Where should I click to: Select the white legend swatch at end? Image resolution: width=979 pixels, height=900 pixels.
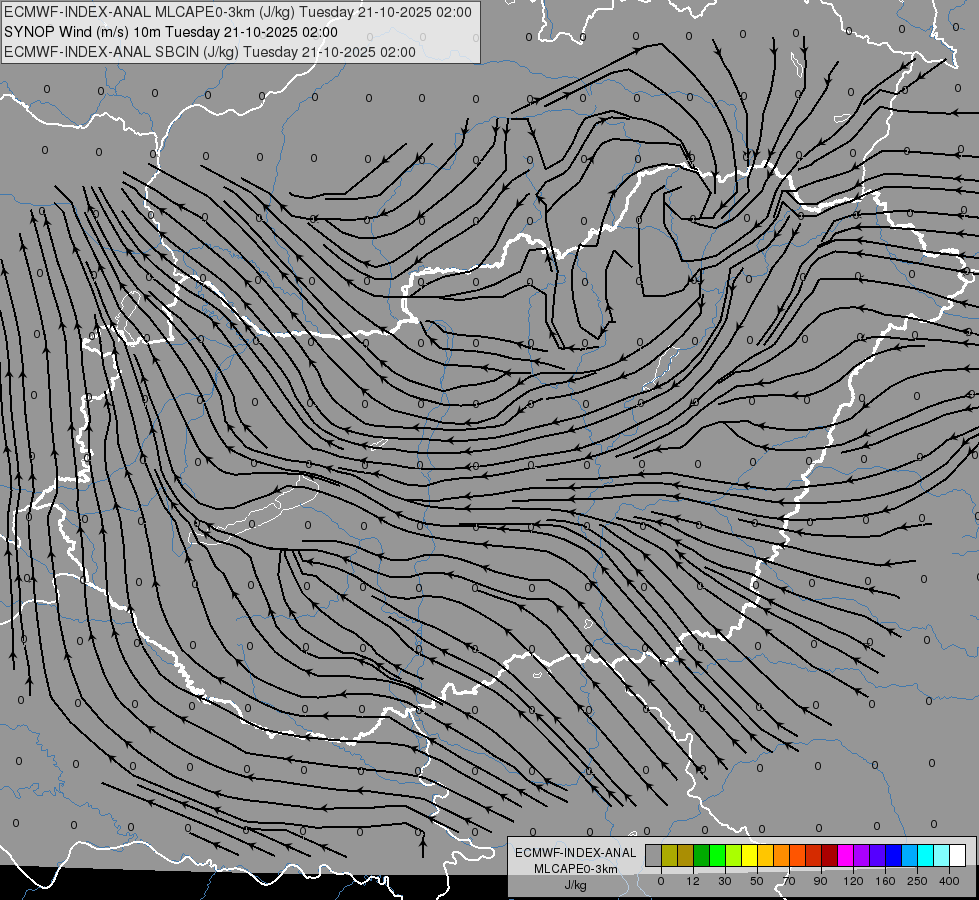pyautogui.click(x=957, y=855)
